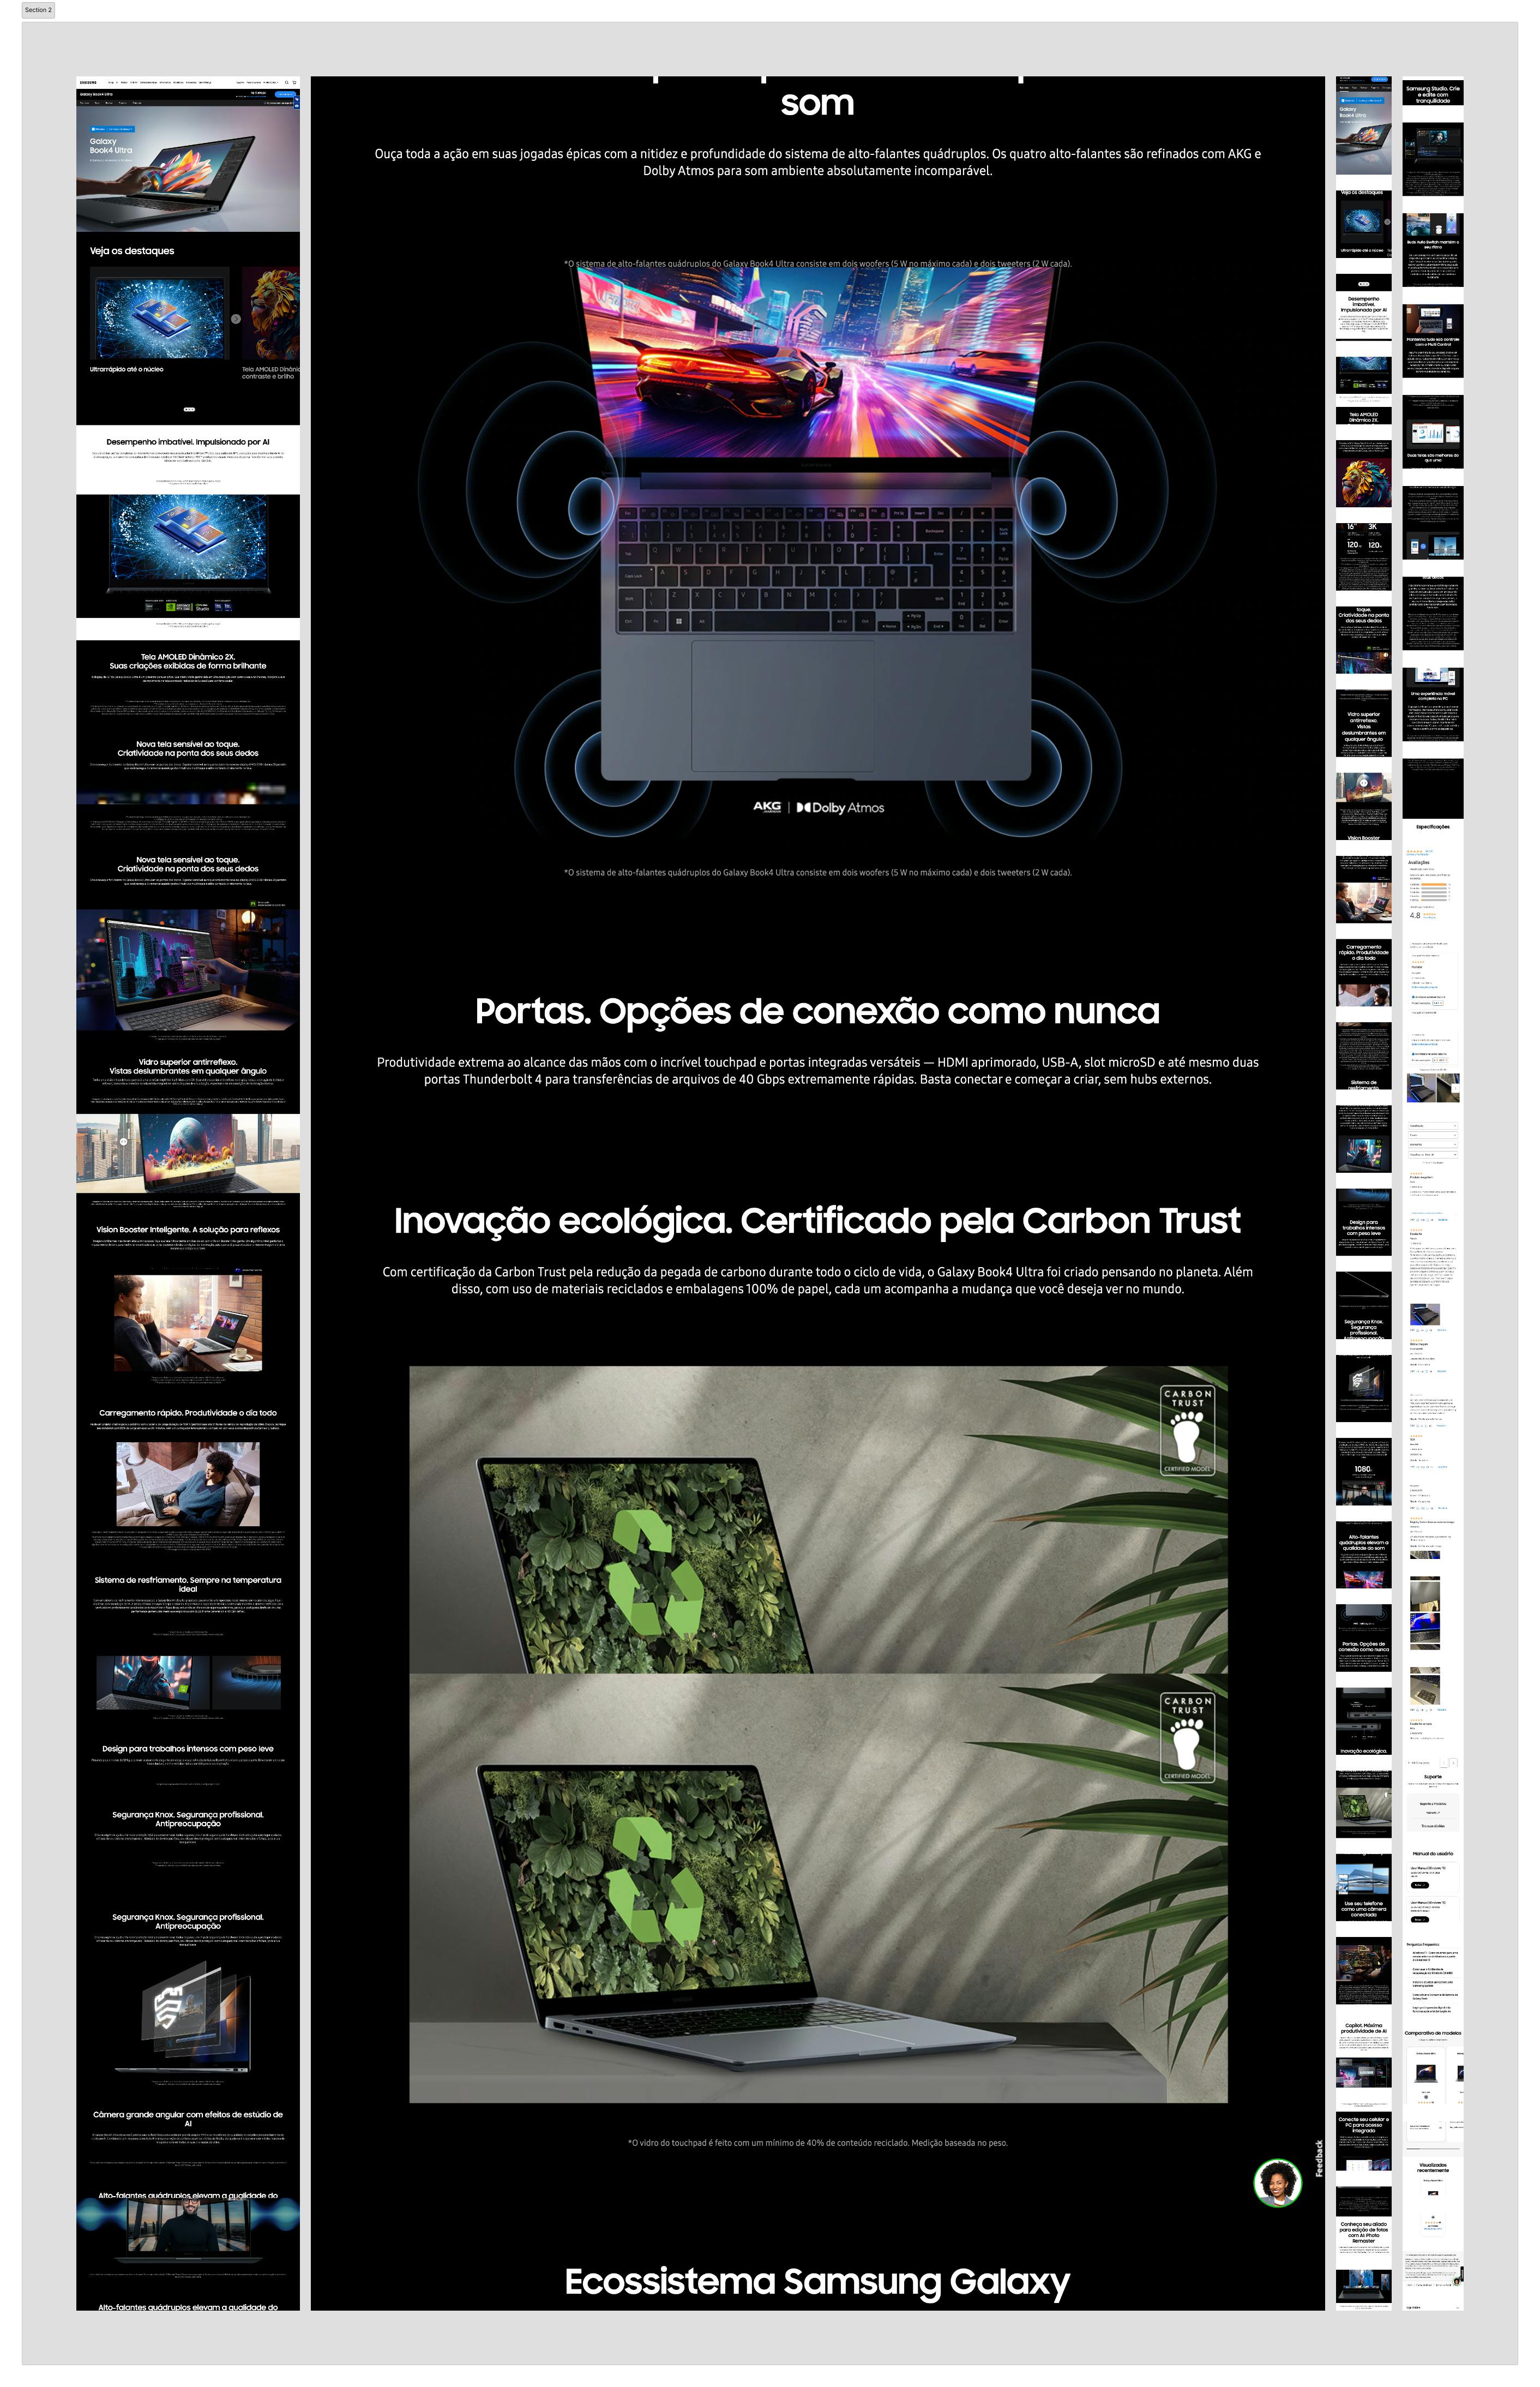Open the shopping cart icon in left frame
The height and width of the screenshot is (2387, 1540).
pos(294,82)
